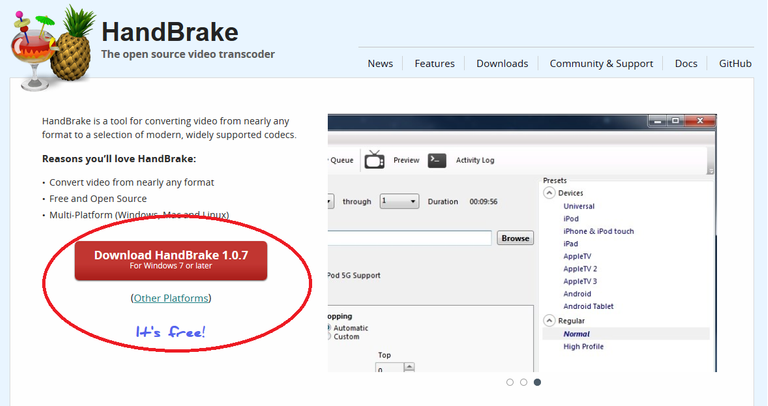Collapse the Regular preset group

pyautogui.click(x=550, y=321)
